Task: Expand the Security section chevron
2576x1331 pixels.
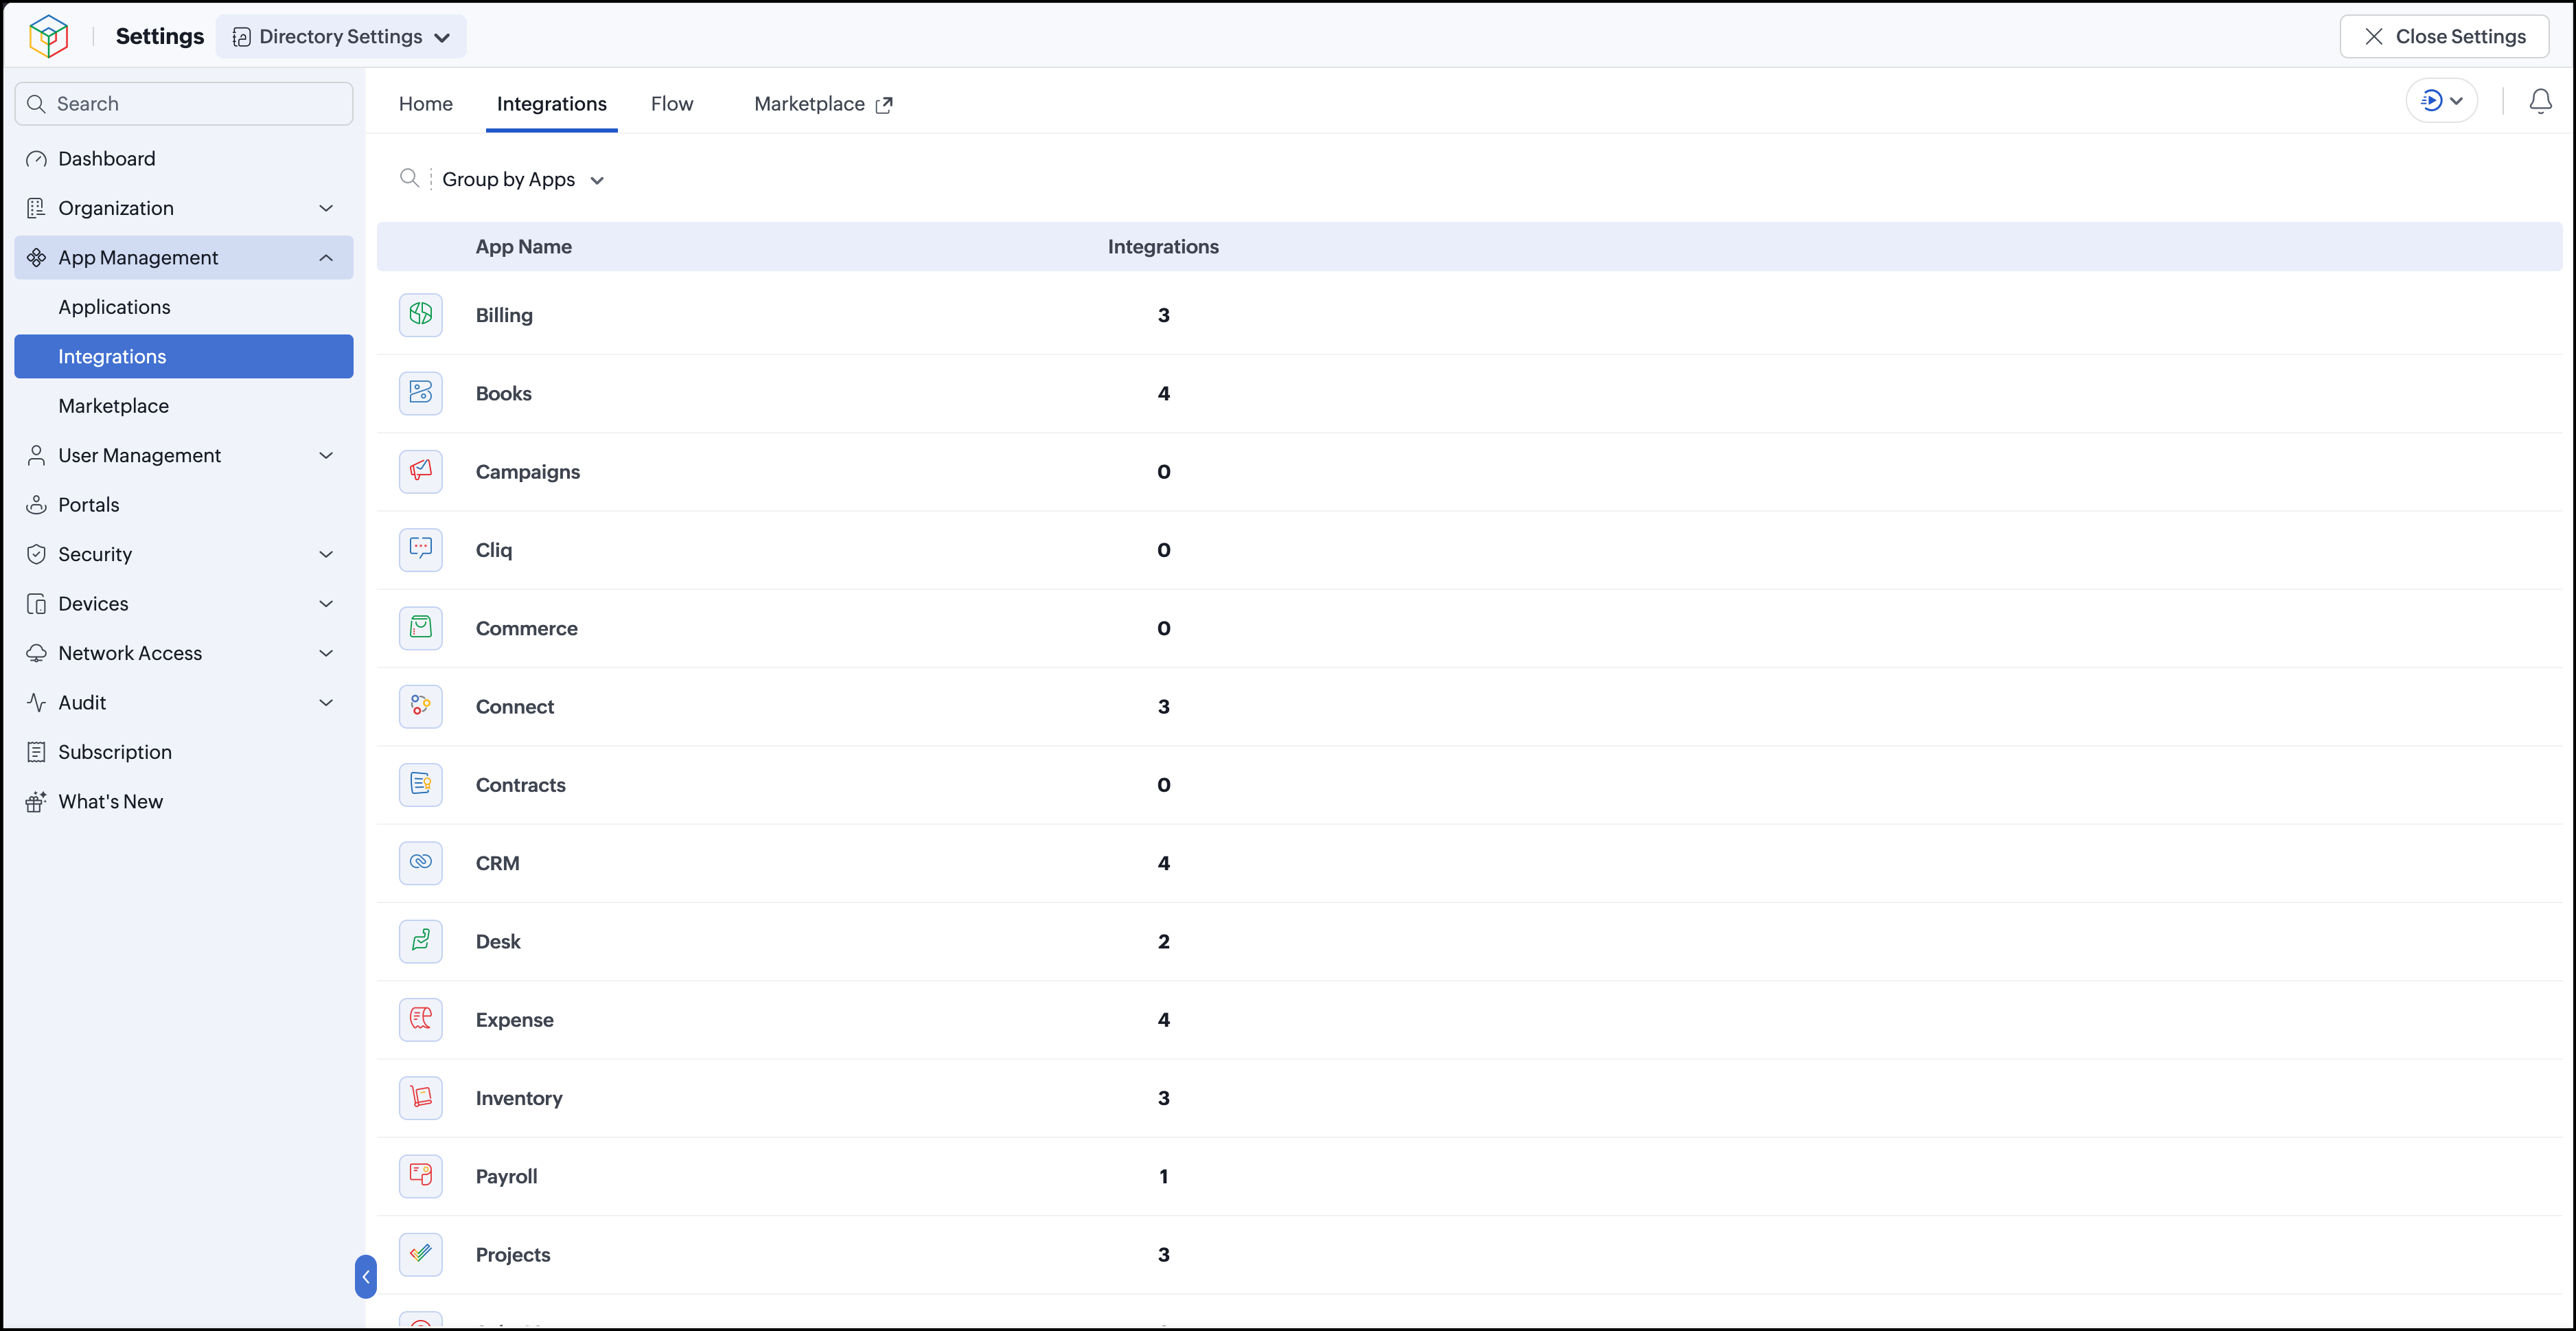Action: point(326,554)
